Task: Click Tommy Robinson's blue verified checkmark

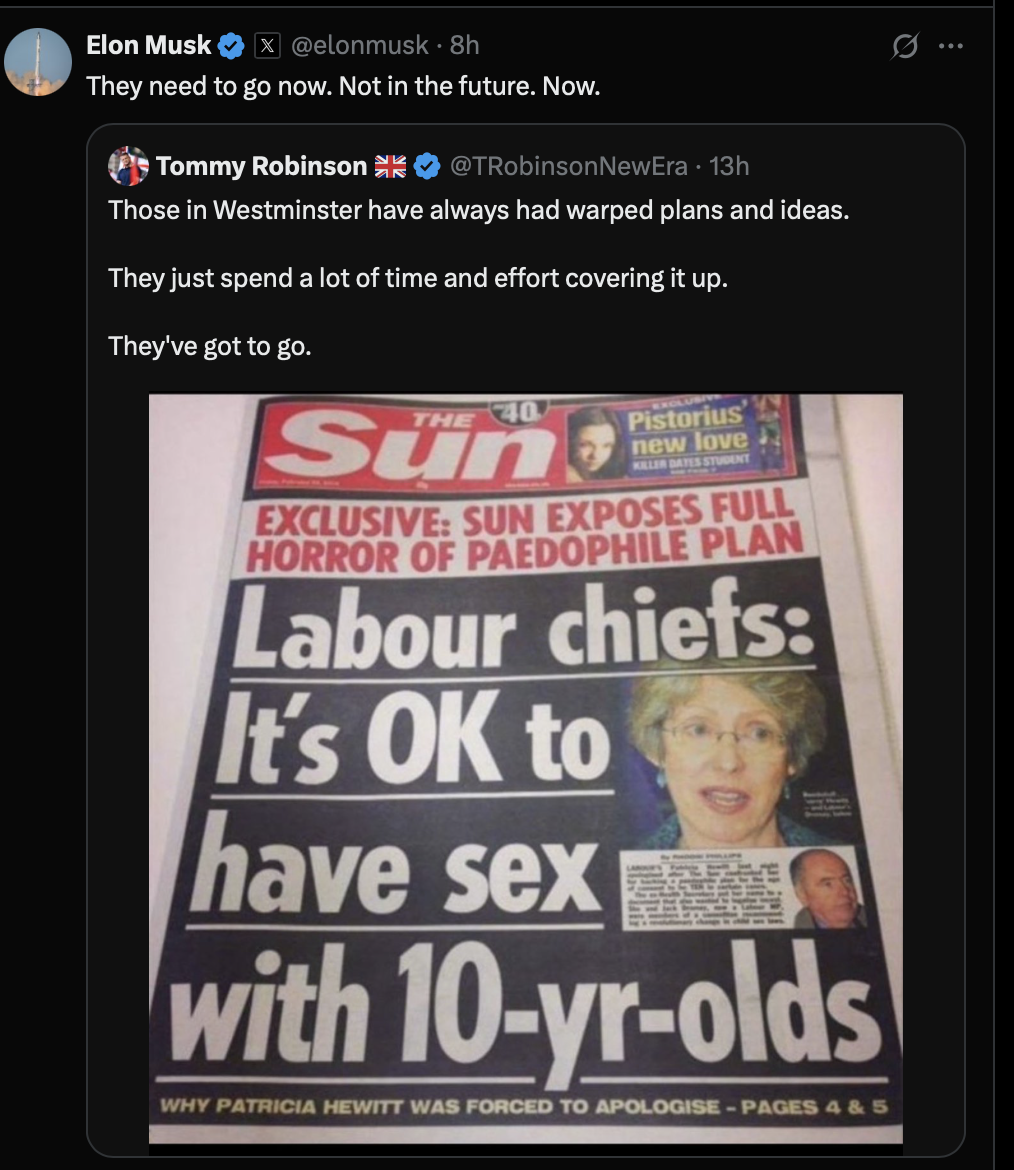Action: [426, 167]
